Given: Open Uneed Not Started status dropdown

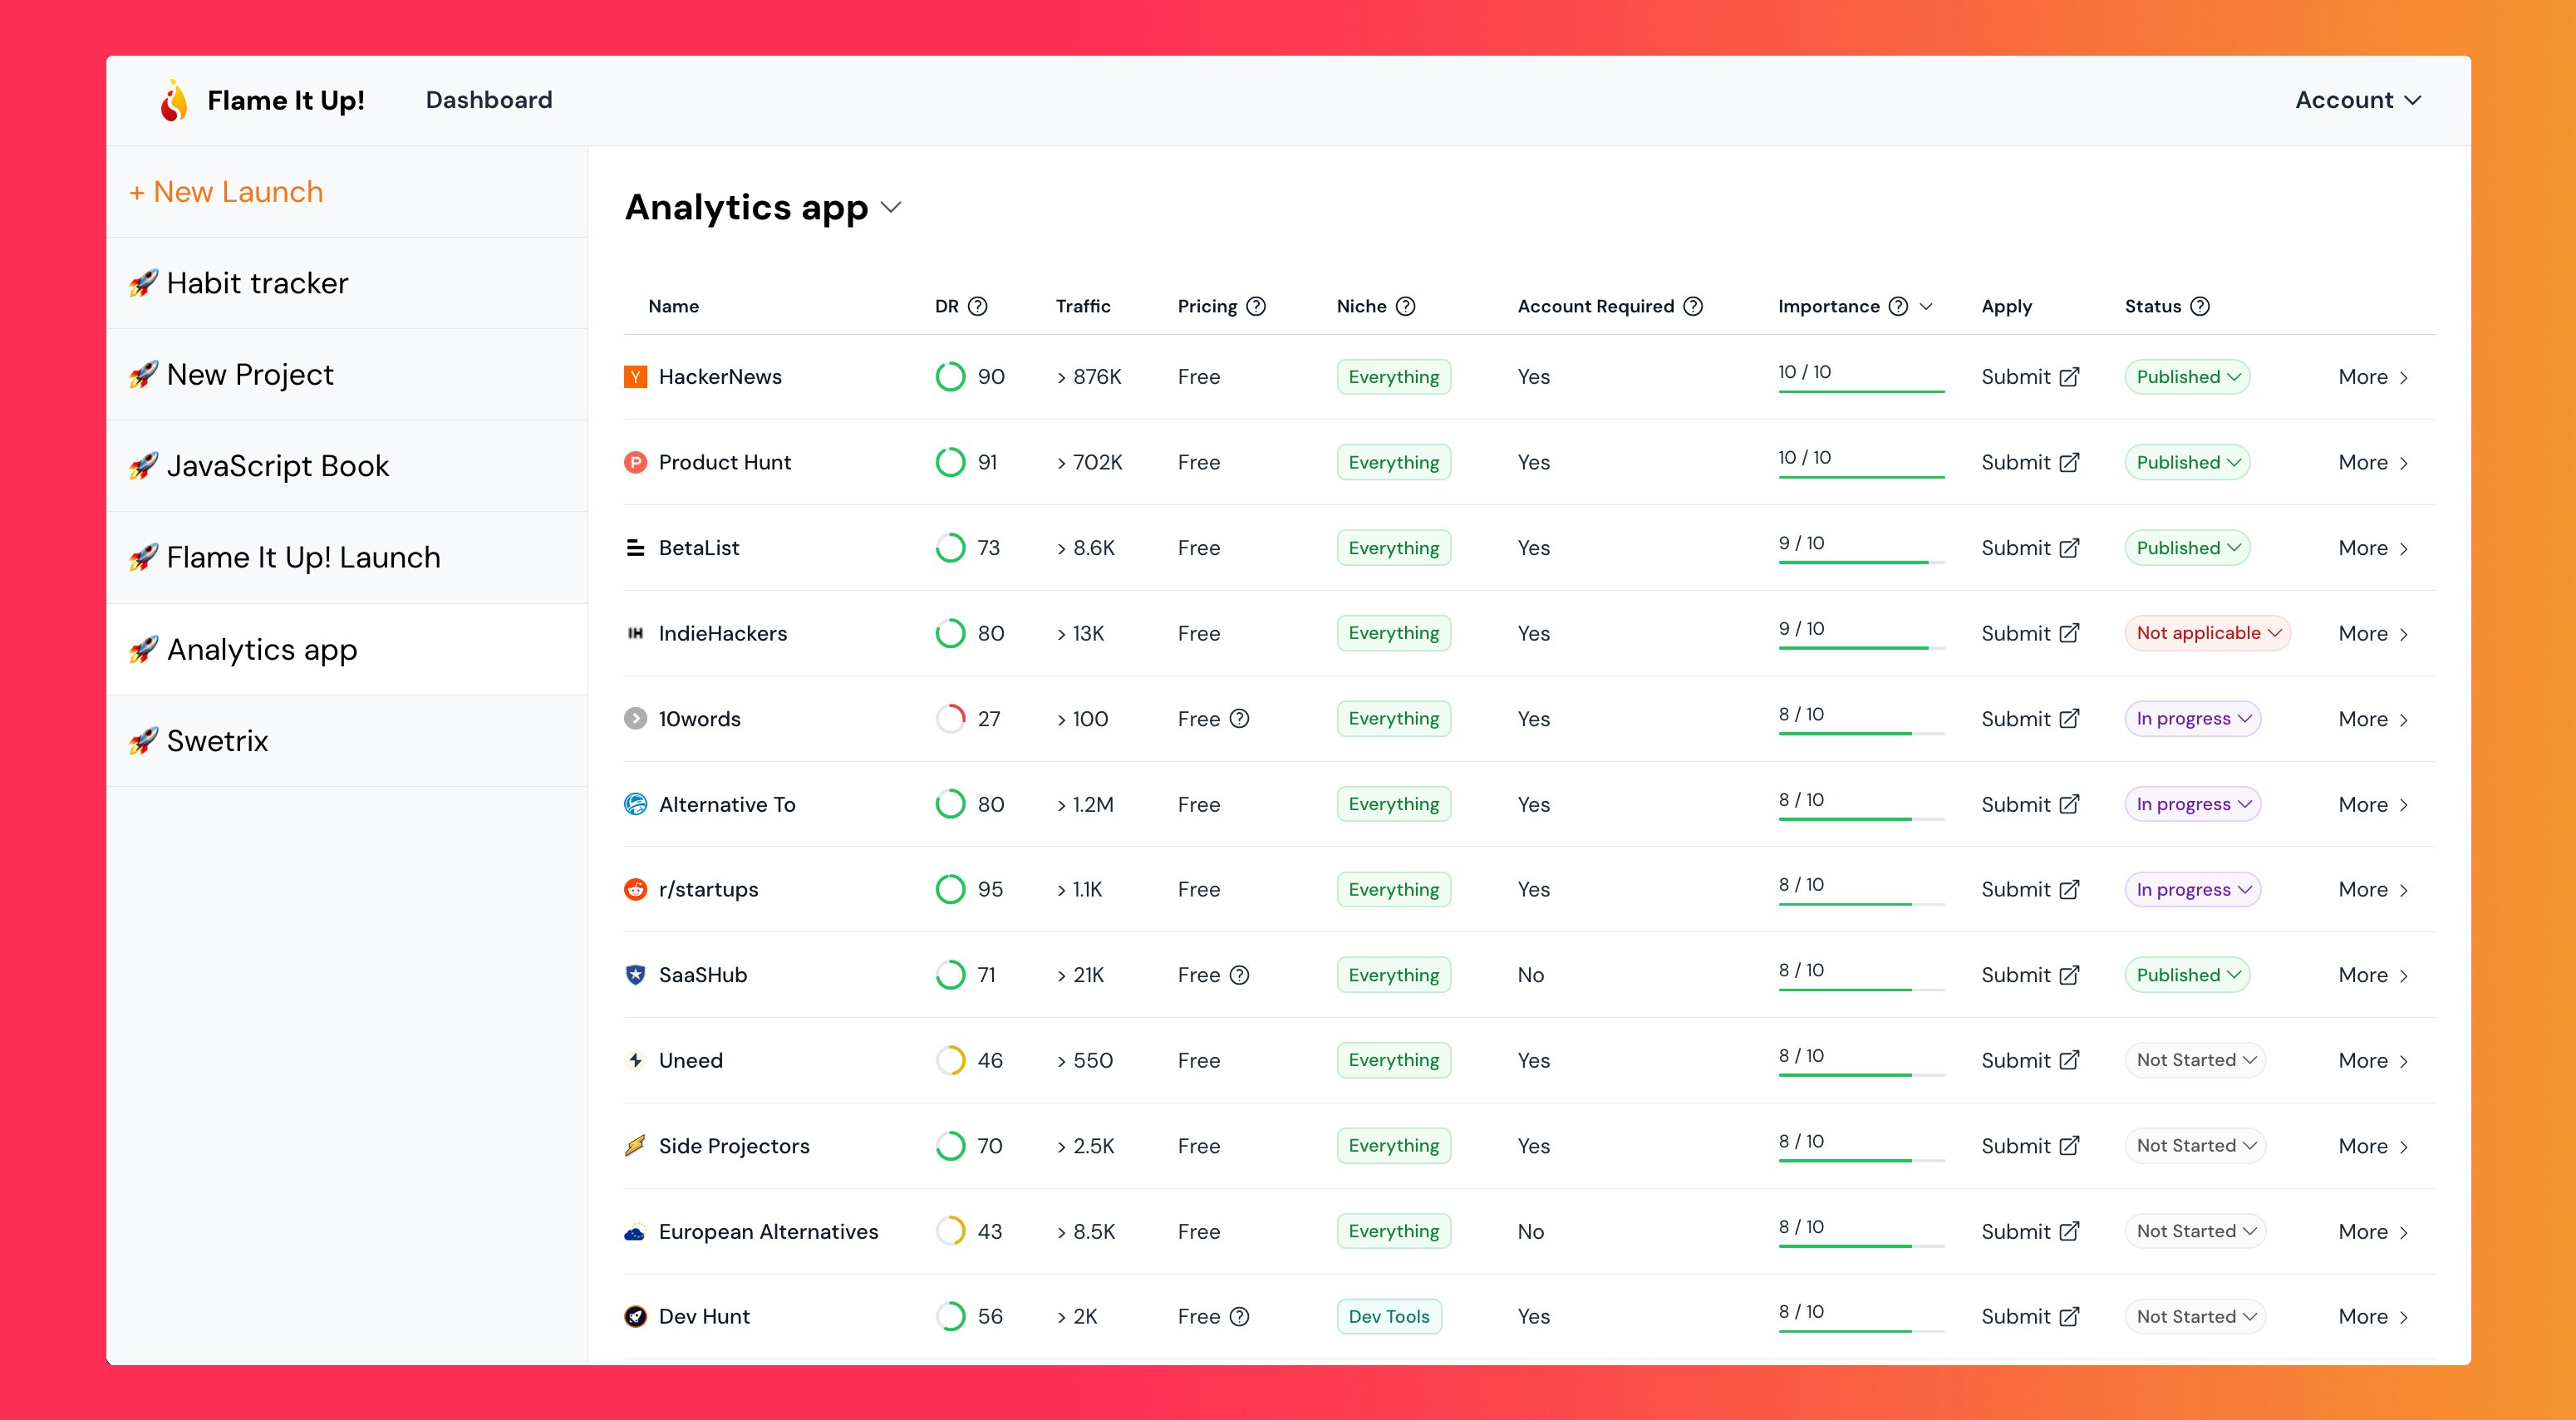Looking at the screenshot, I should tap(2195, 1060).
